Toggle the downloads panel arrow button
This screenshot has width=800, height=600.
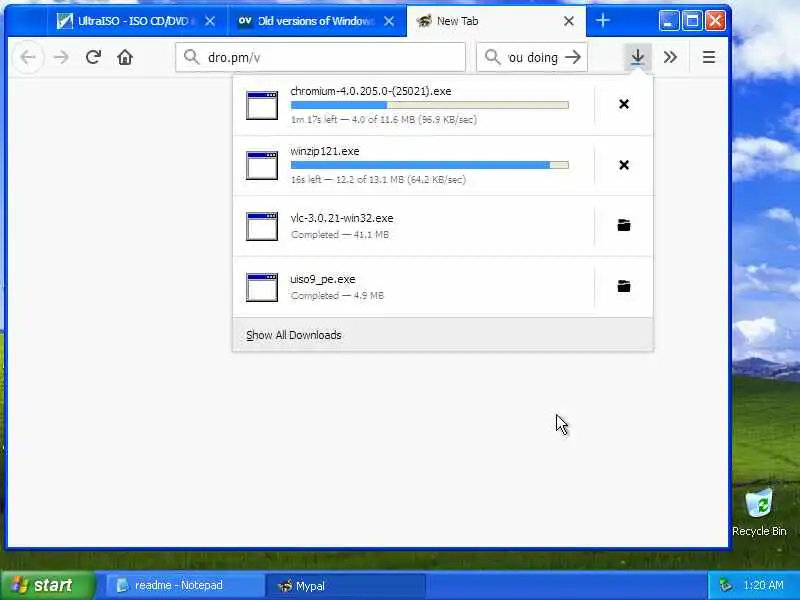(x=637, y=57)
